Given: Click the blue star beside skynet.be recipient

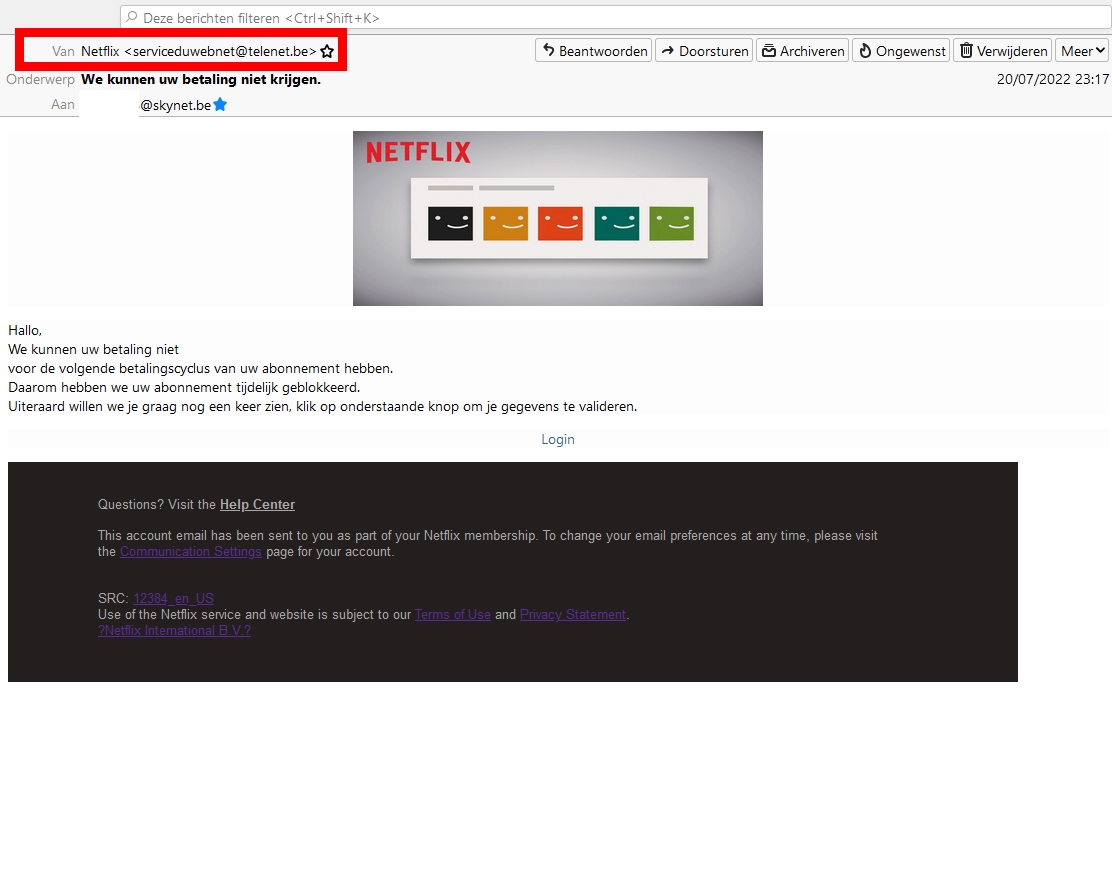Looking at the screenshot, I should [220, 104].
